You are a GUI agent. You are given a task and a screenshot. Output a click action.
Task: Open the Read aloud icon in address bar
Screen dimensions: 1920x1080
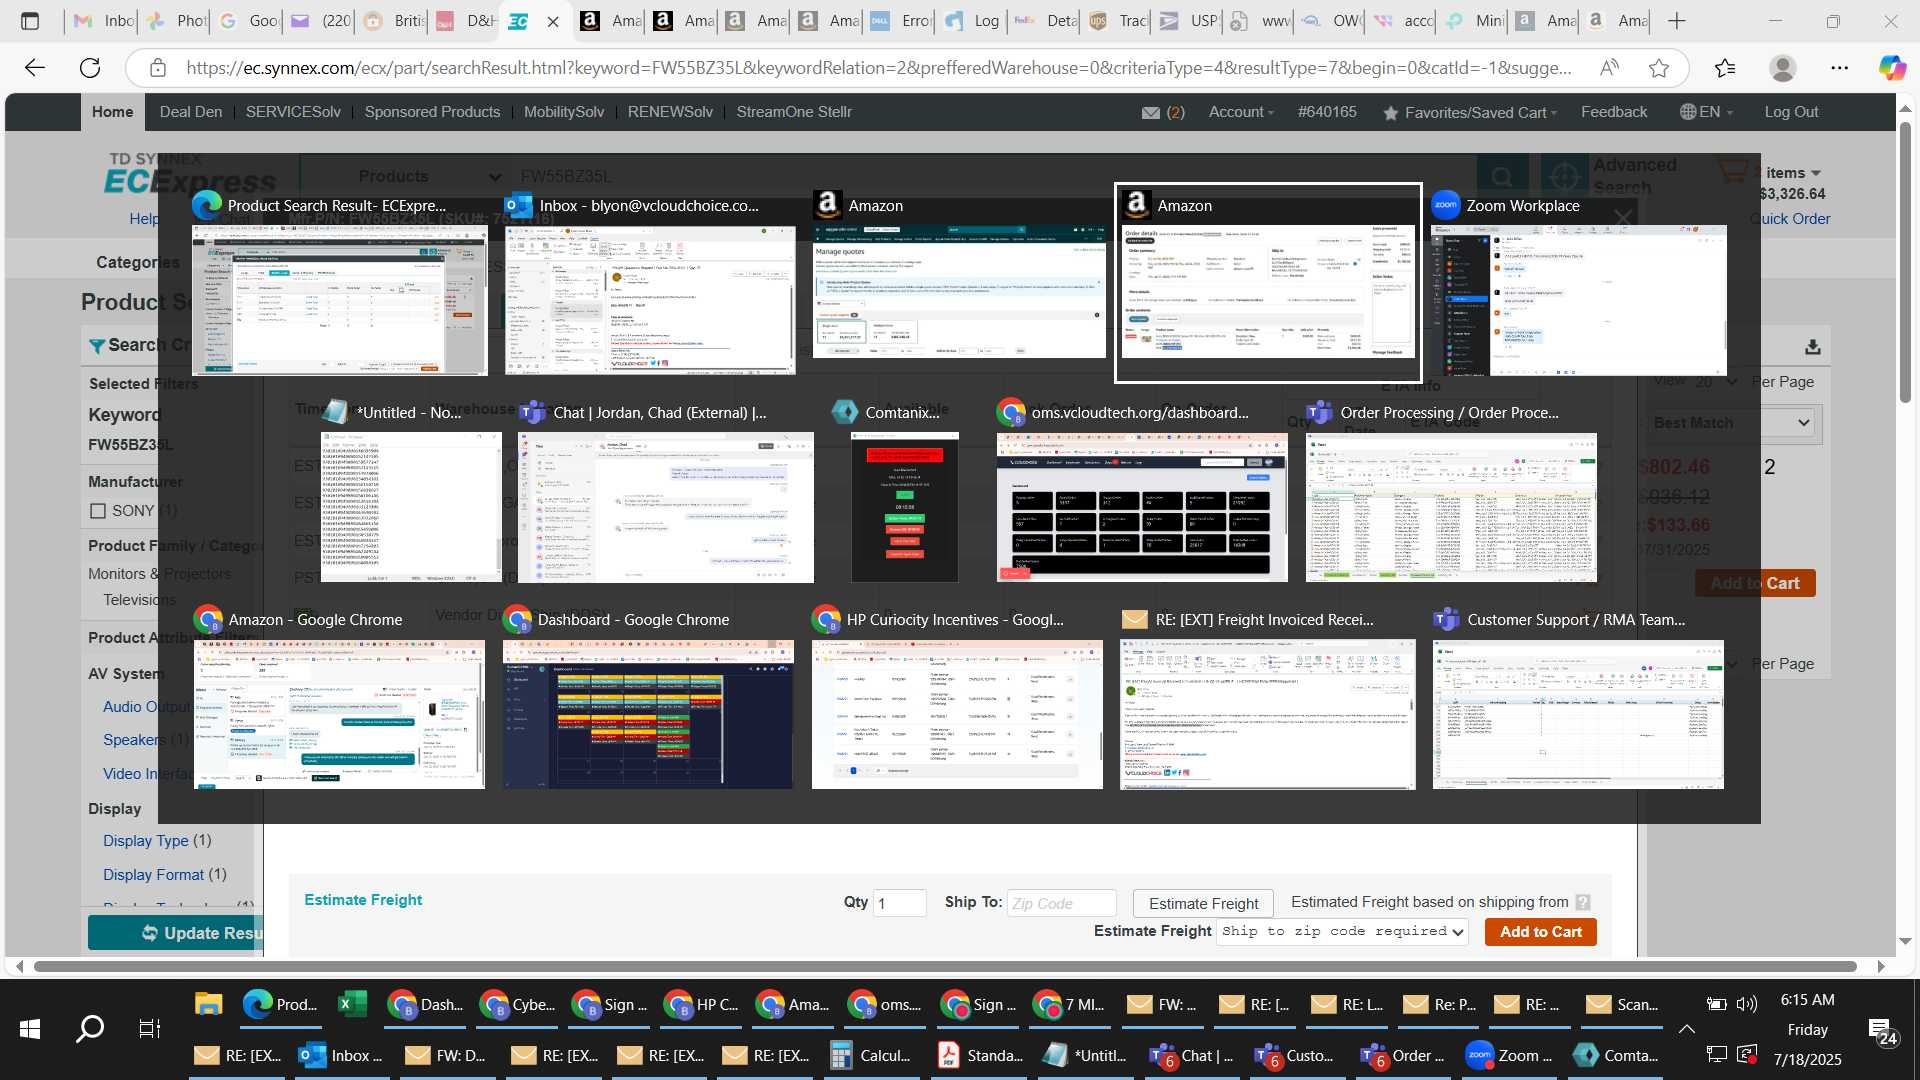coord(1609,68)
